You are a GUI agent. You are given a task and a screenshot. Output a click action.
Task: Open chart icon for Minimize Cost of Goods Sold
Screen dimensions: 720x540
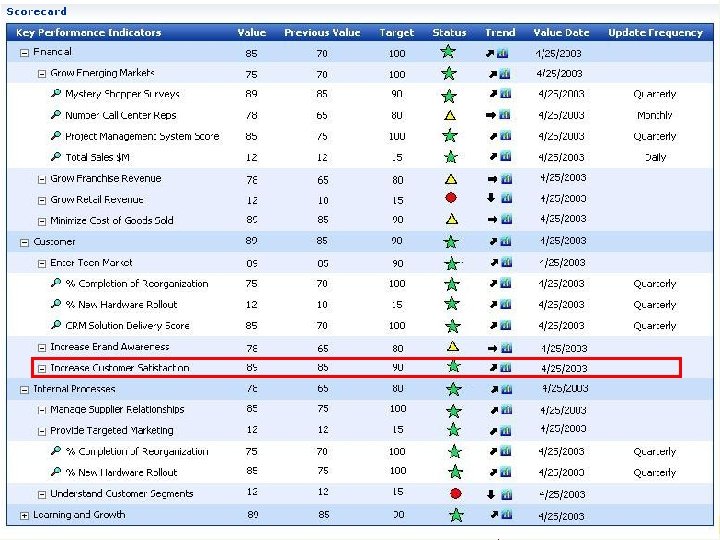506,219
